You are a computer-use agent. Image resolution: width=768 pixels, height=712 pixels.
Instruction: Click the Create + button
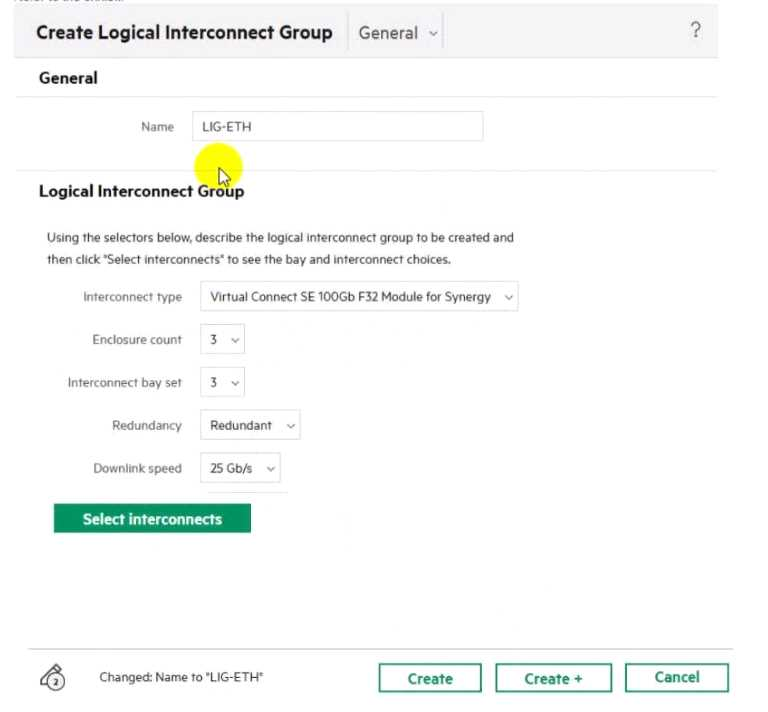553,678
